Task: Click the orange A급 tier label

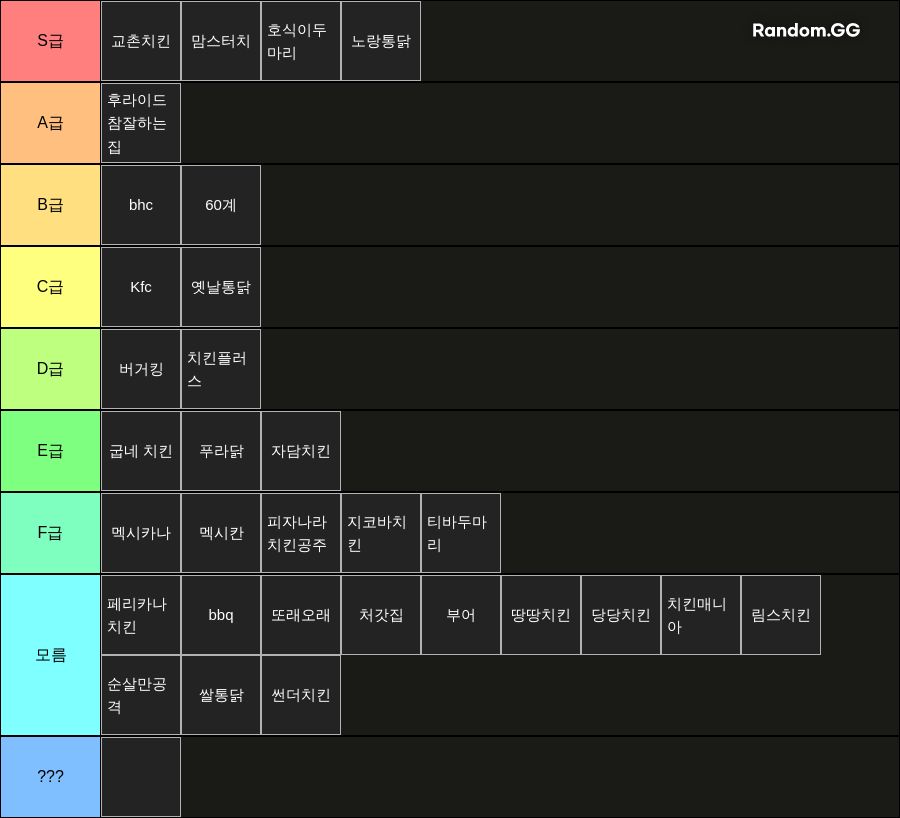Action: (x=51, y=123)
